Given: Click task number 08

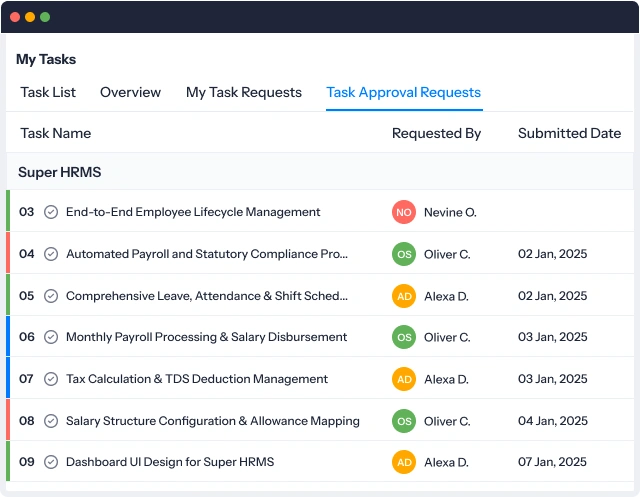Looking at the screenshot, I should tap(27, 421).
